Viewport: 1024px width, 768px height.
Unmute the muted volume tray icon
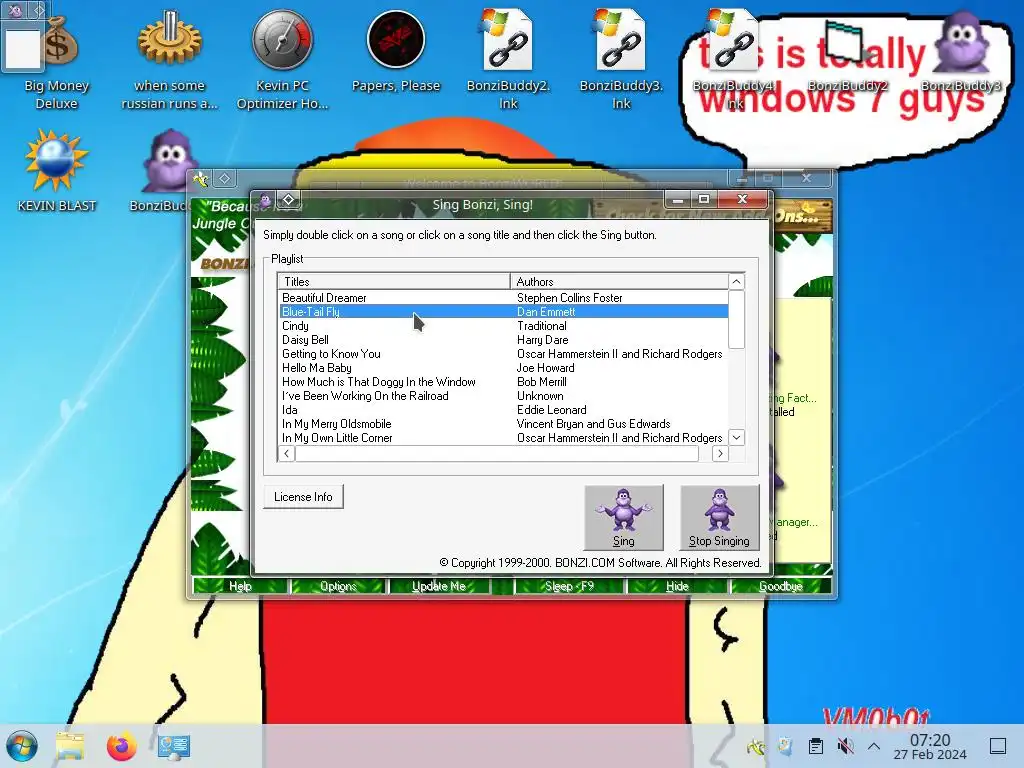[x=845, y=746]
